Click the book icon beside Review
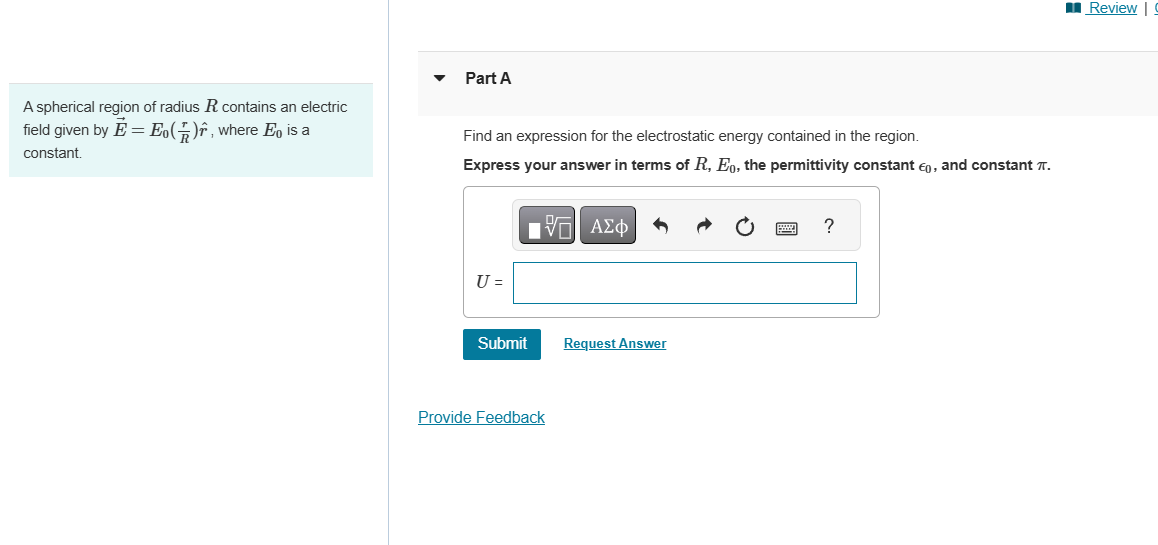 [x=1074, y=8]
